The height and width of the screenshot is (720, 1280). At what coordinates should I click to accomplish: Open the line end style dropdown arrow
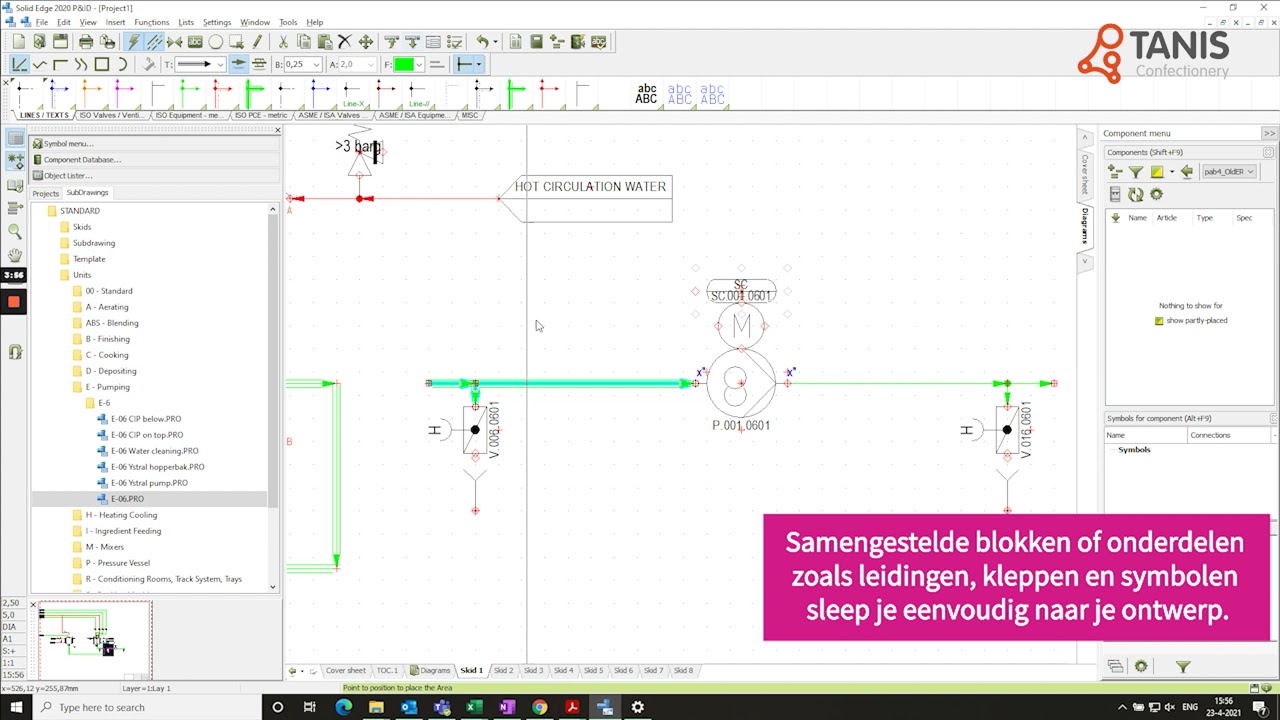[x=479, y=64]
